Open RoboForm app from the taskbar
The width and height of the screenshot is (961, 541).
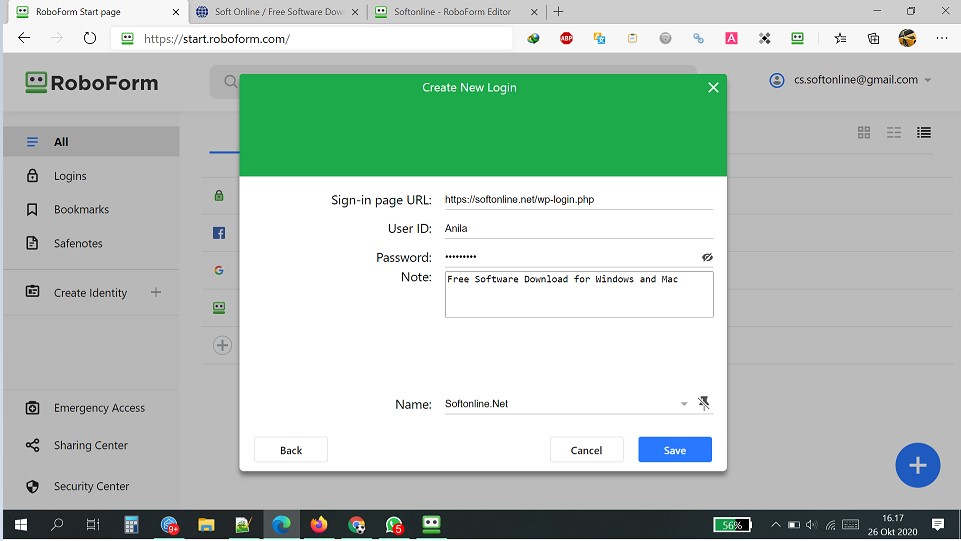431,525
